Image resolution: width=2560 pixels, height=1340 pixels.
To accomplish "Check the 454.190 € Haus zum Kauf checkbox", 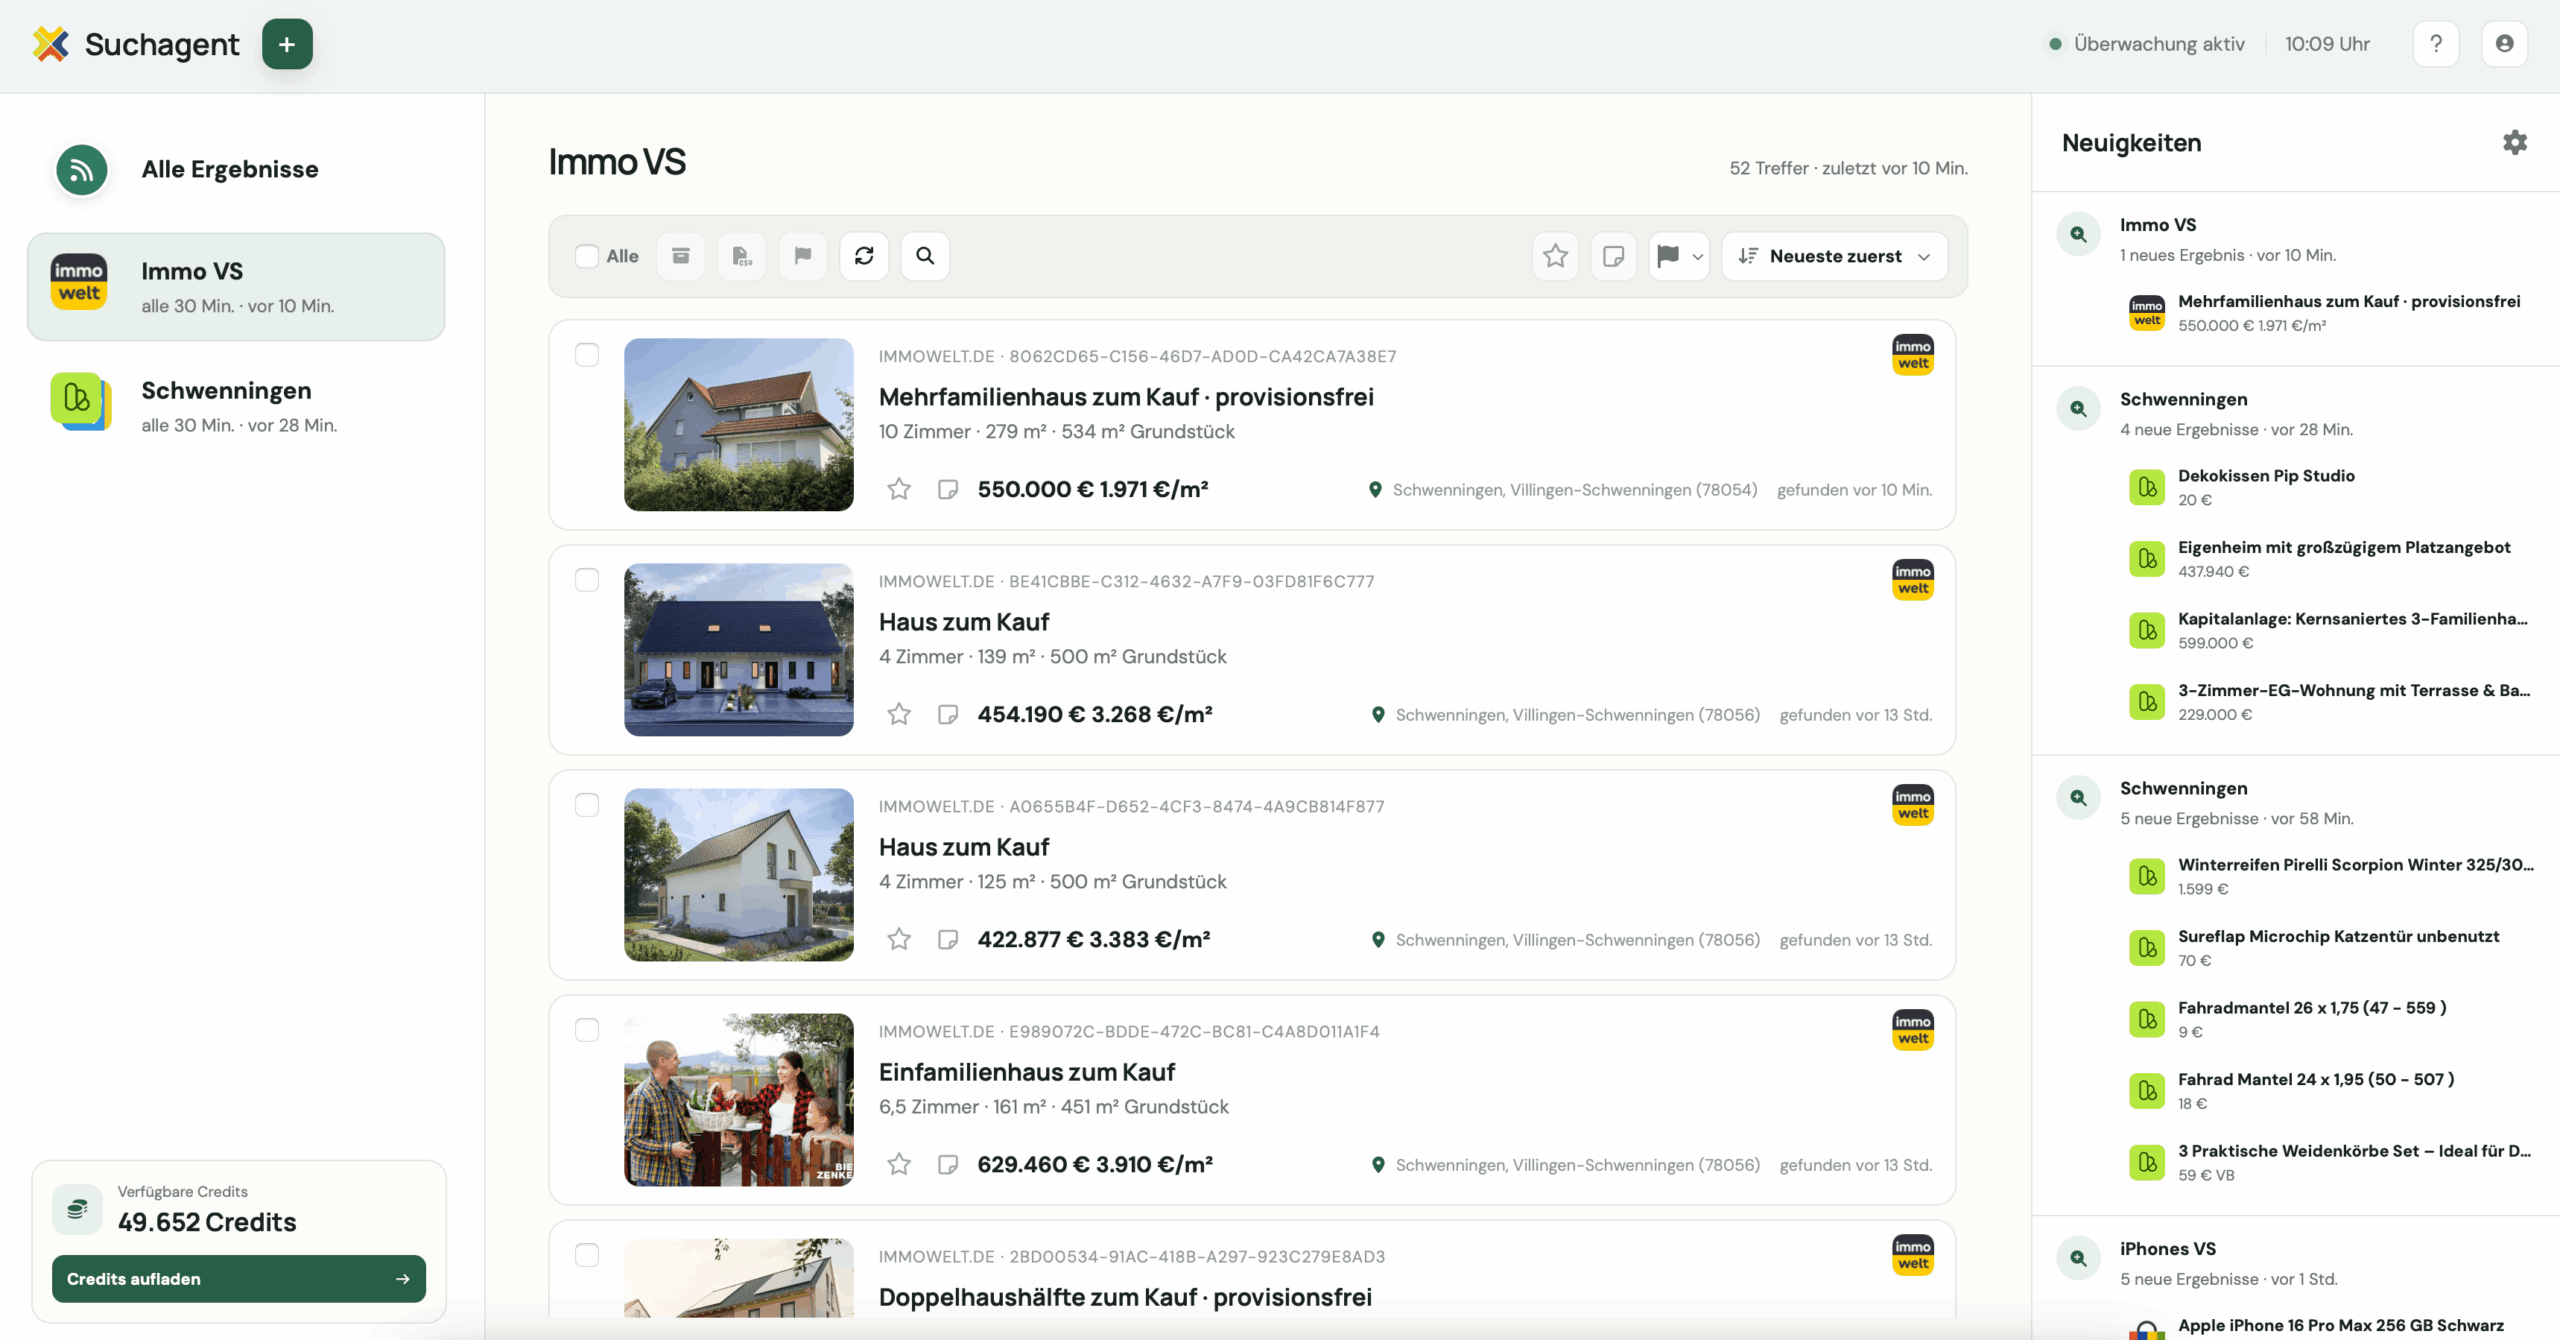I will [x=587, y=580].
